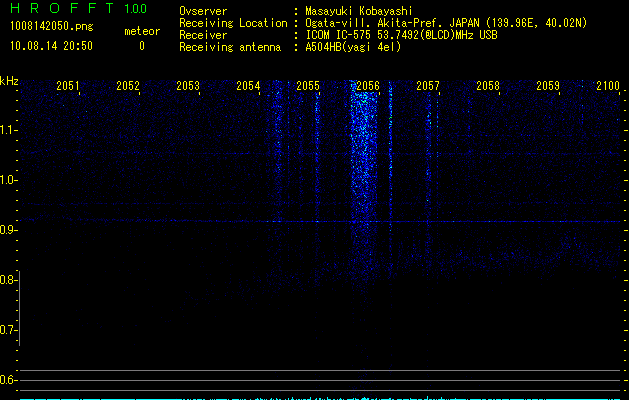Click the 2100 time marker
The image size is (629, 400).
608,86
